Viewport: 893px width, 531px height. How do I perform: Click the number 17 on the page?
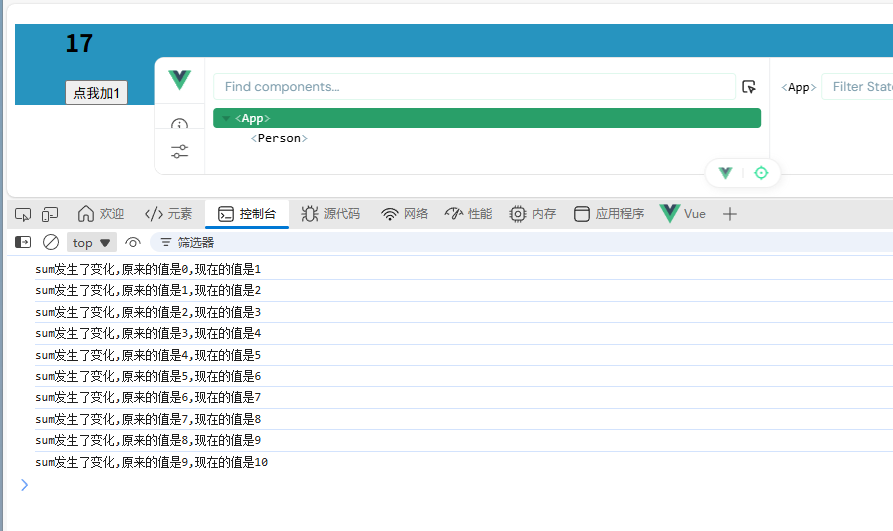click(x=79, y=43)
